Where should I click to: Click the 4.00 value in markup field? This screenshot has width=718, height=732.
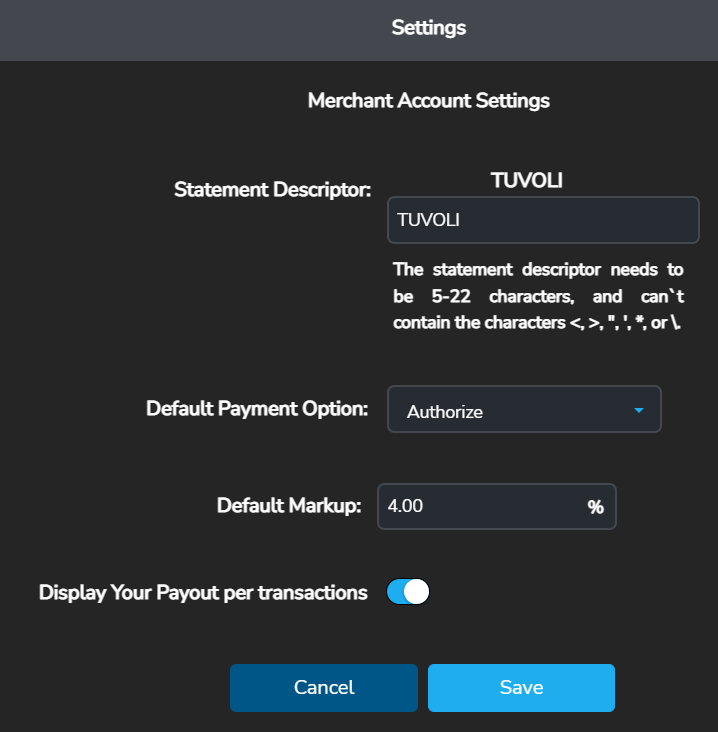pyautogui.click(x=405, y=506)
